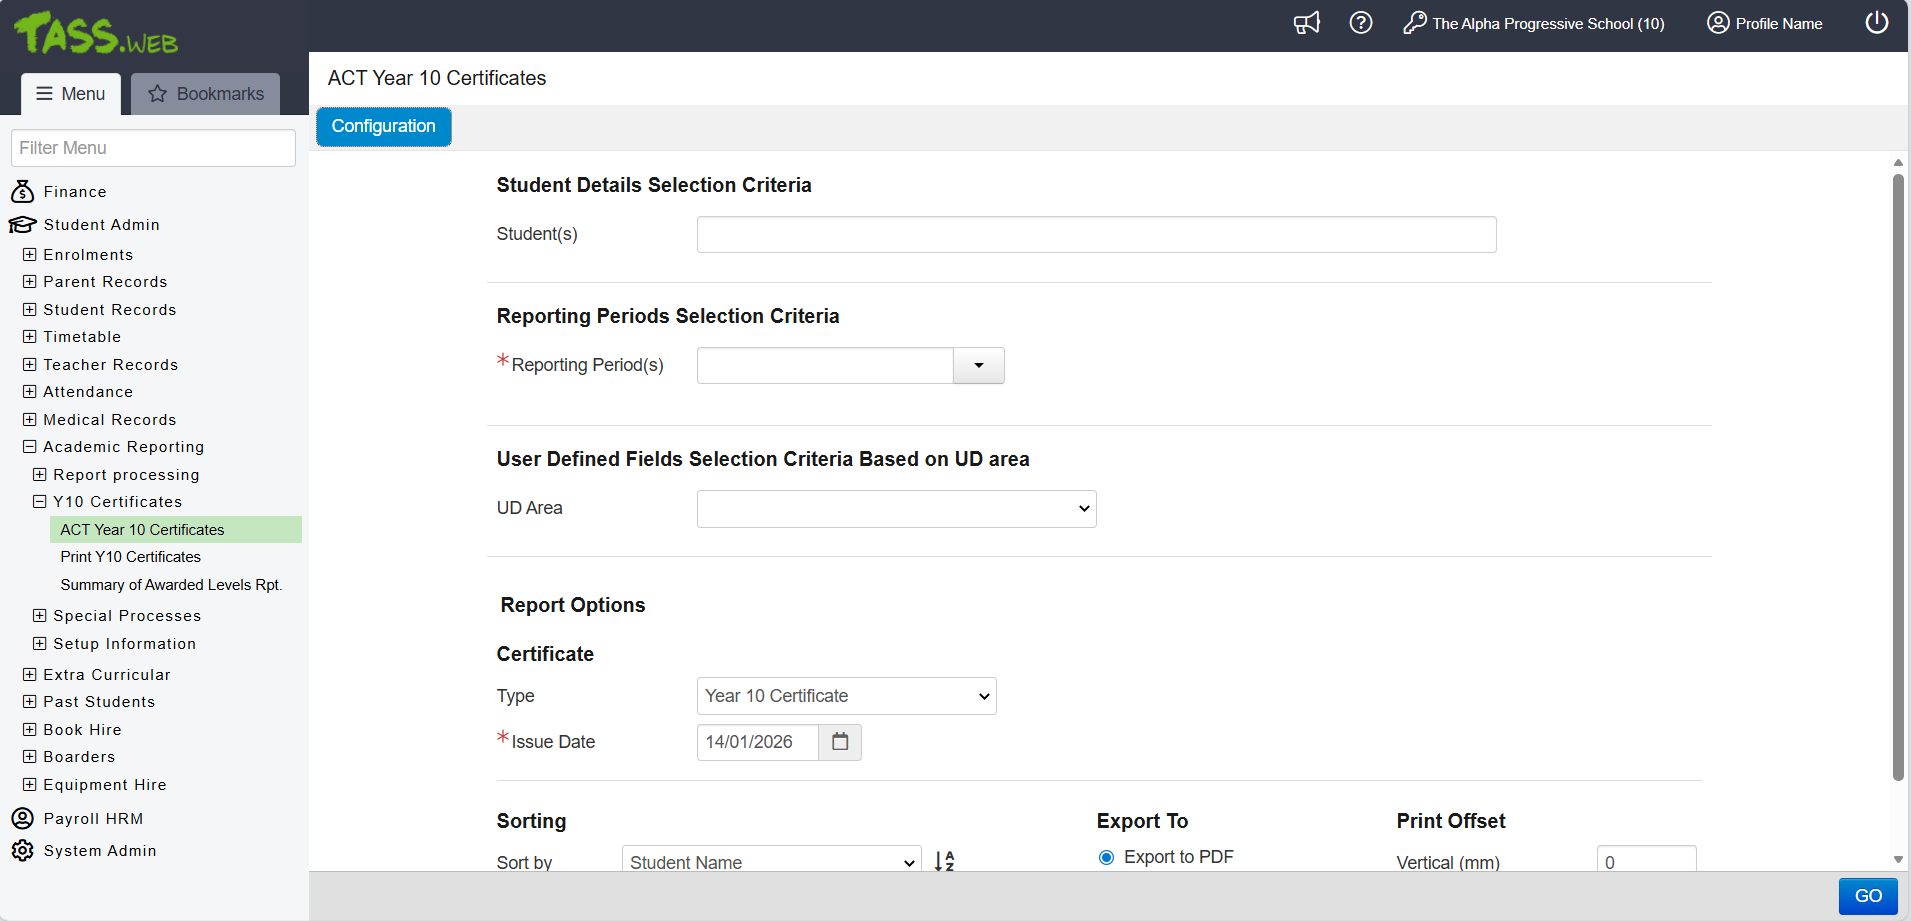Open the Reporting Period(s) dropdown arrow
This screenshot has width=1911, height=921.
click(x=978, y=366)
